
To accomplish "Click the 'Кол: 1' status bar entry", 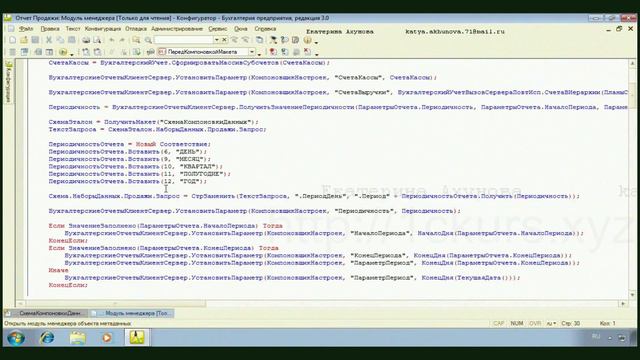I will (607, 323).
